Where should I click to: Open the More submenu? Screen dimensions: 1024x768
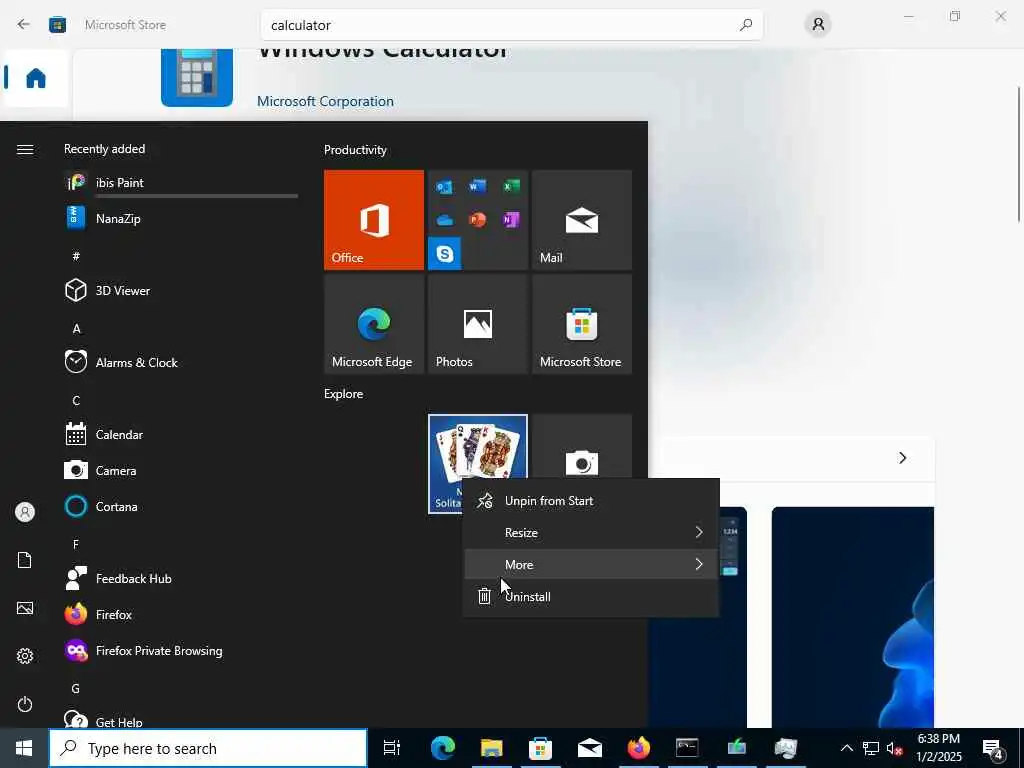tap(591, 564)
